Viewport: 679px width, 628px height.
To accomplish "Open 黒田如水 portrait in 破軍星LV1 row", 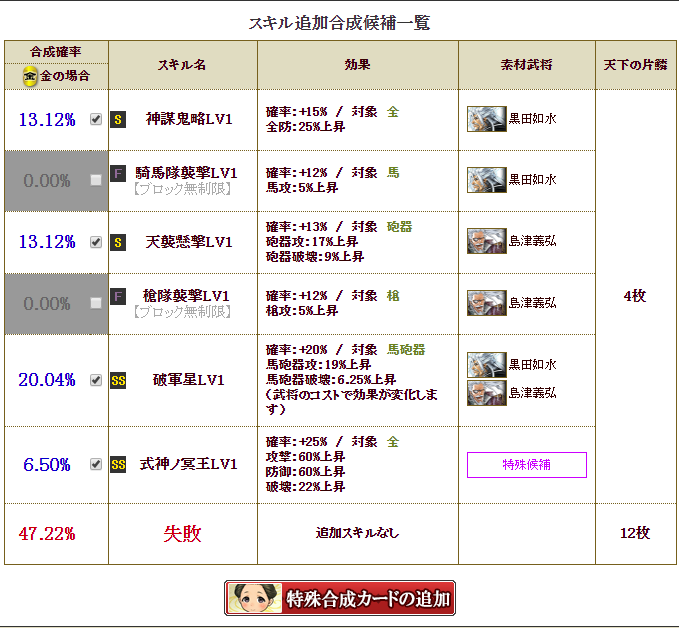I will point(487,365).
